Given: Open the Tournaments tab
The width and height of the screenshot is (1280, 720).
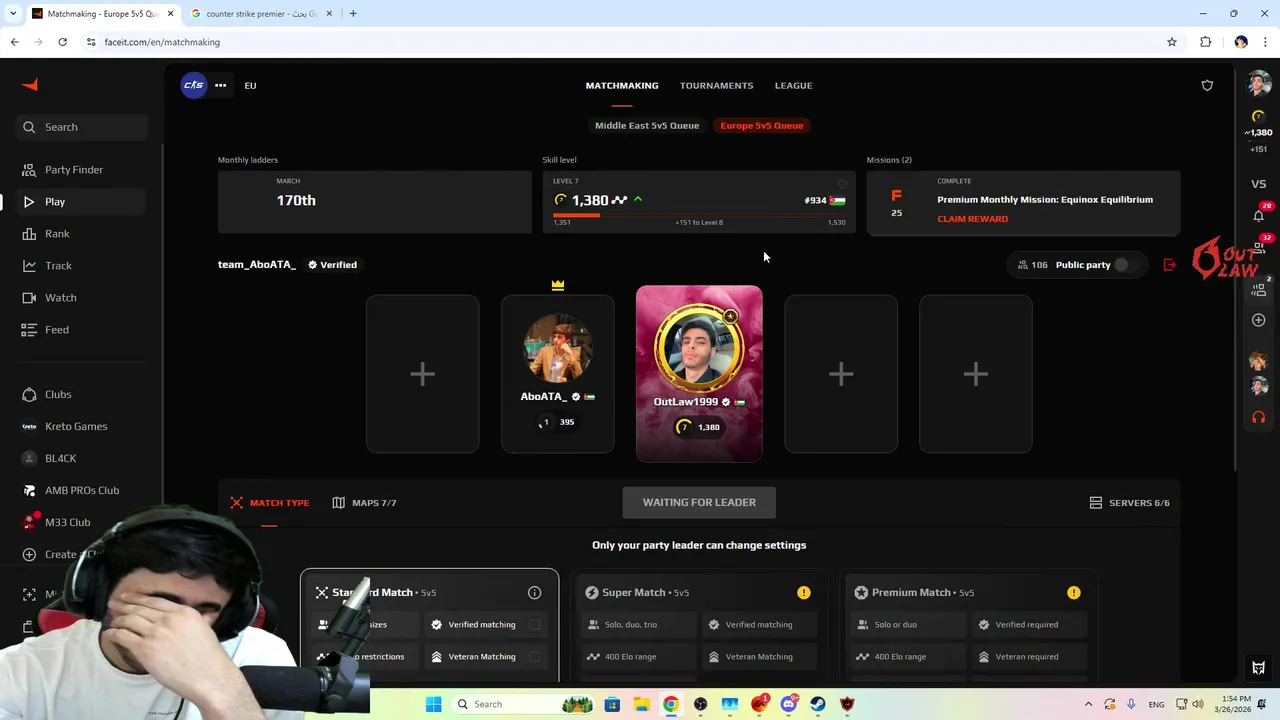Looking at the screenshot, I should [x=716, y=85].
